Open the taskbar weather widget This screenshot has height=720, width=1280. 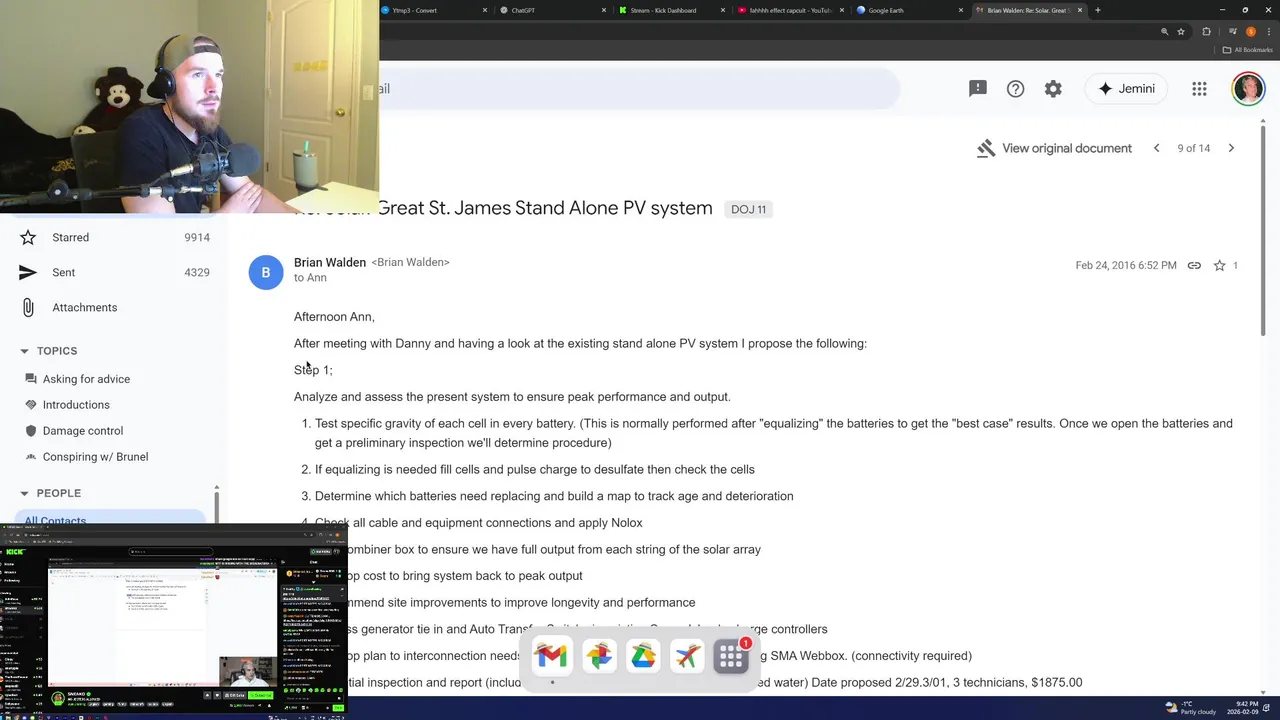(1192, 707)
